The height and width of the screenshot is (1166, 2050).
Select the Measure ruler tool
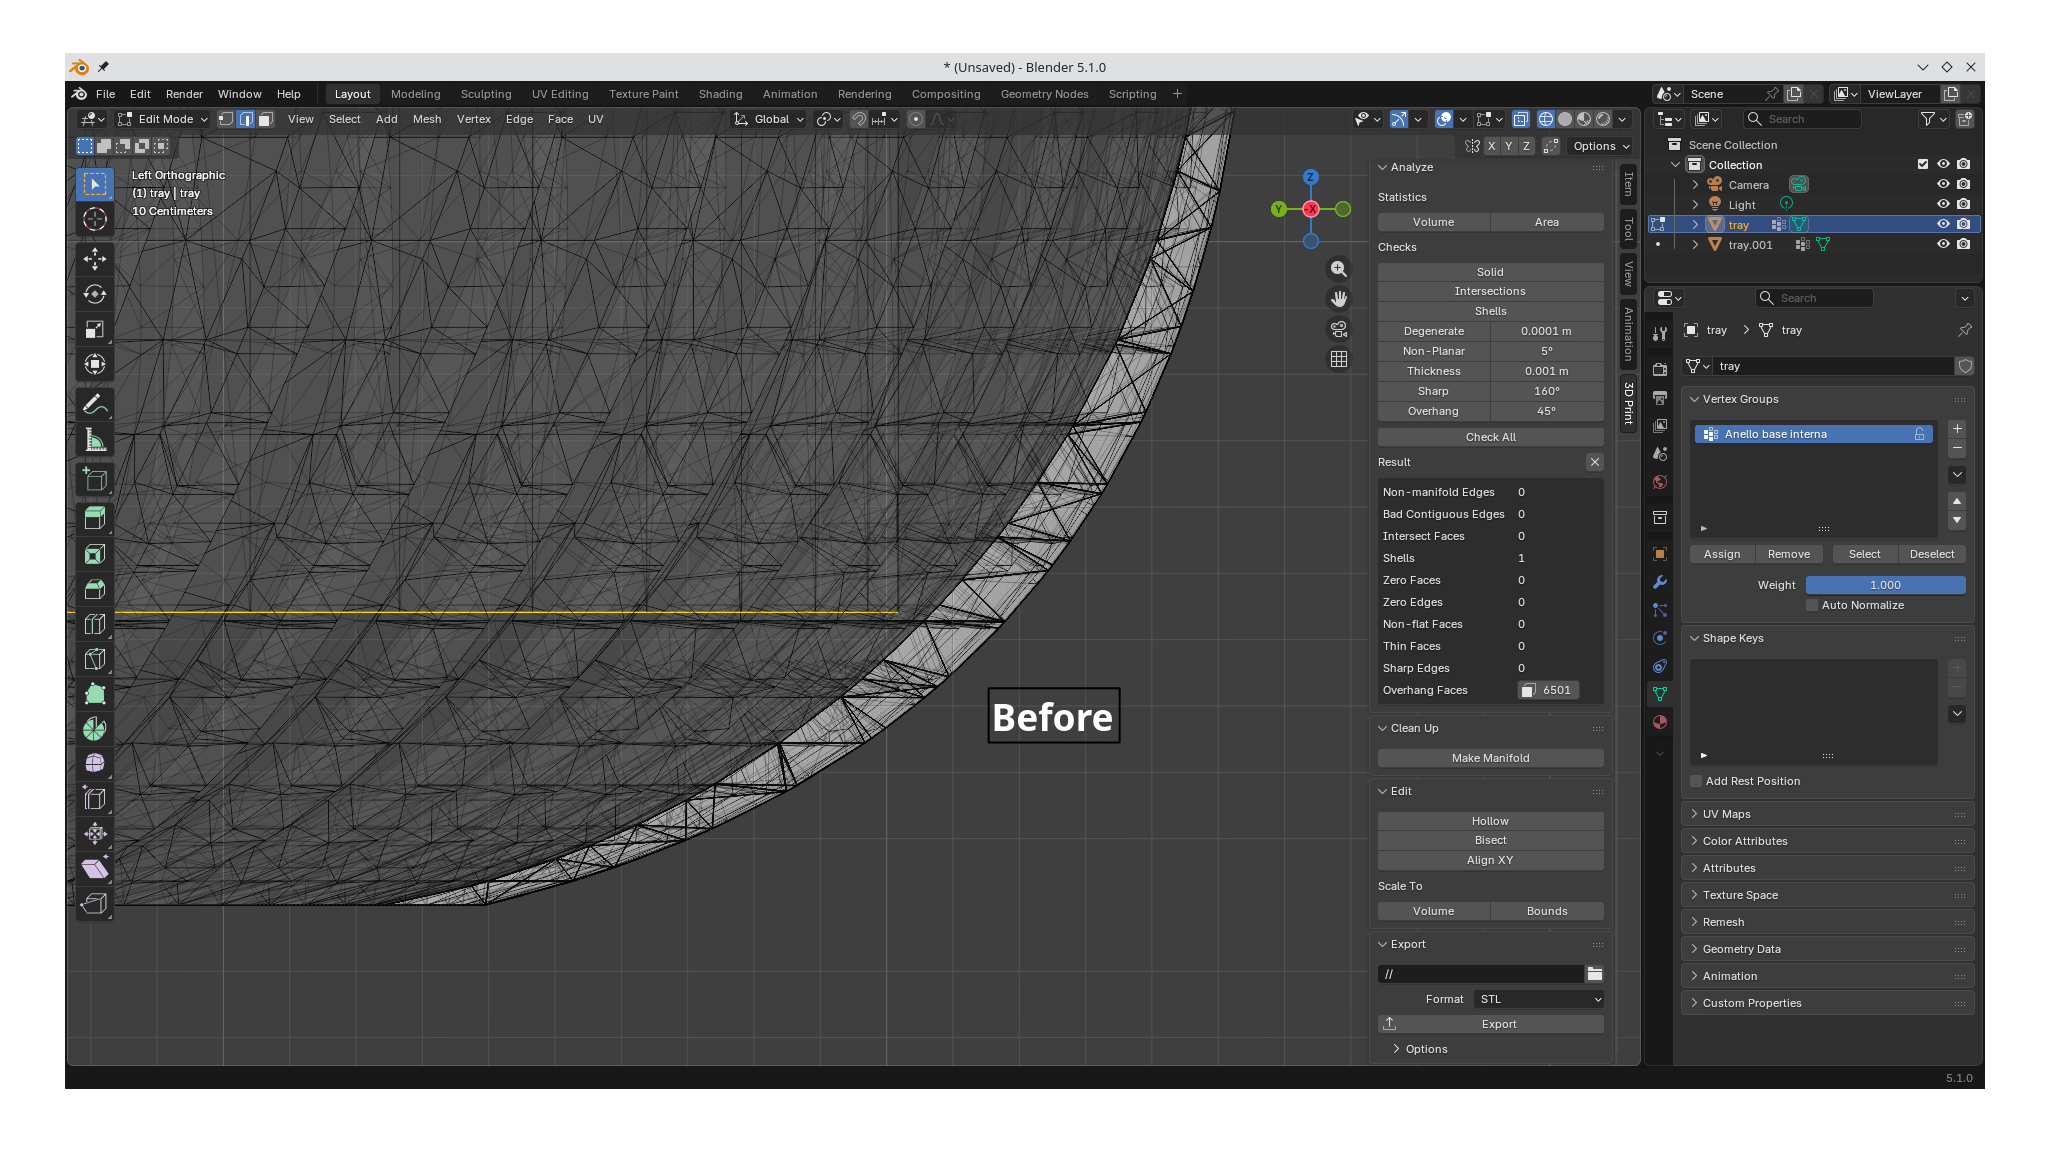tap(95, 440)
